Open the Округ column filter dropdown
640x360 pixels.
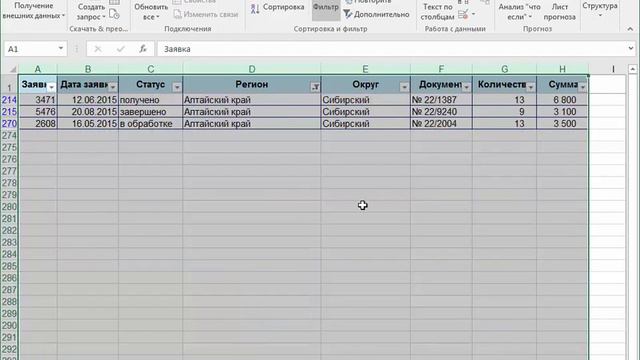point(404,87)
